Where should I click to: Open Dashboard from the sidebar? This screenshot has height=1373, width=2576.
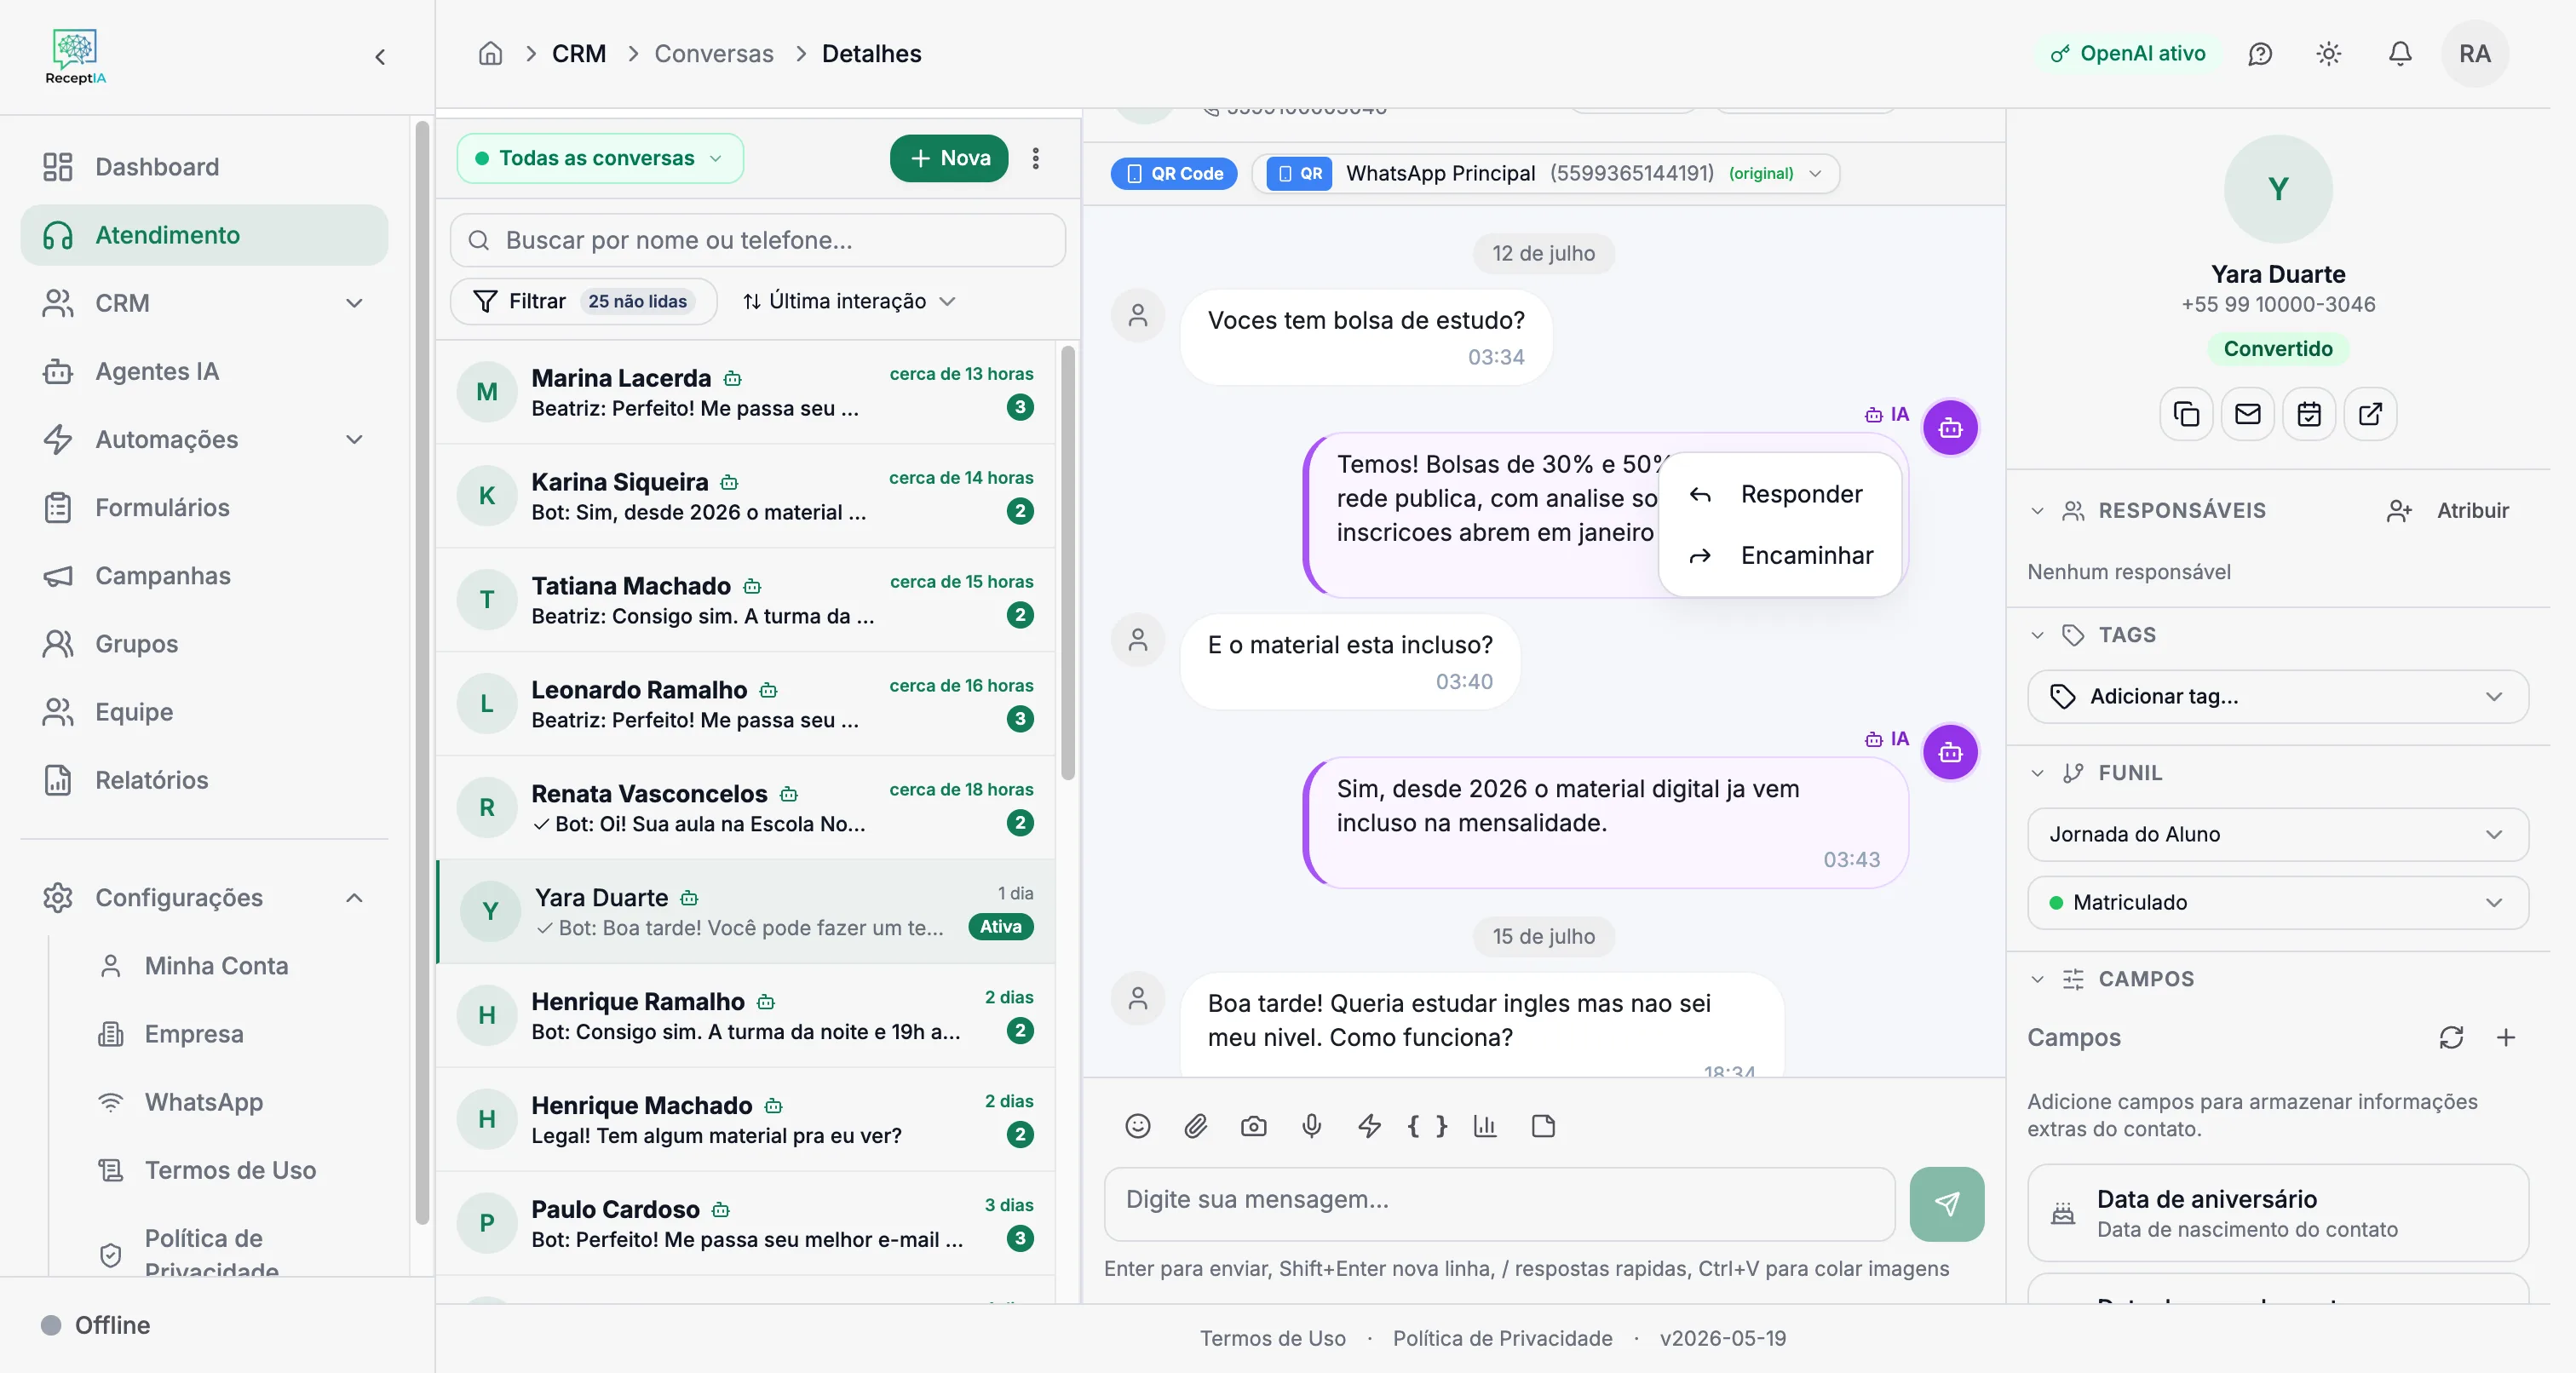click(x=204, y=167)
